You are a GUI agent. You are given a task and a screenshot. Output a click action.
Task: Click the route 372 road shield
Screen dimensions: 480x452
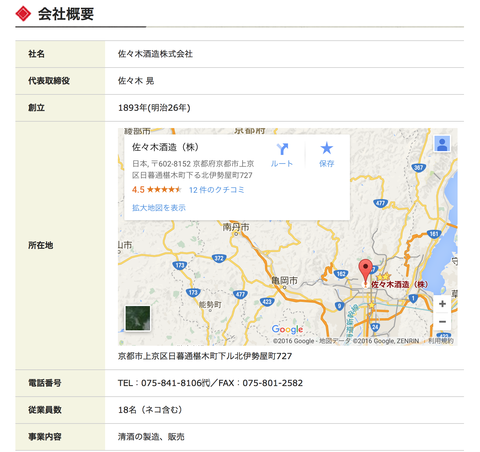(219, 258)
